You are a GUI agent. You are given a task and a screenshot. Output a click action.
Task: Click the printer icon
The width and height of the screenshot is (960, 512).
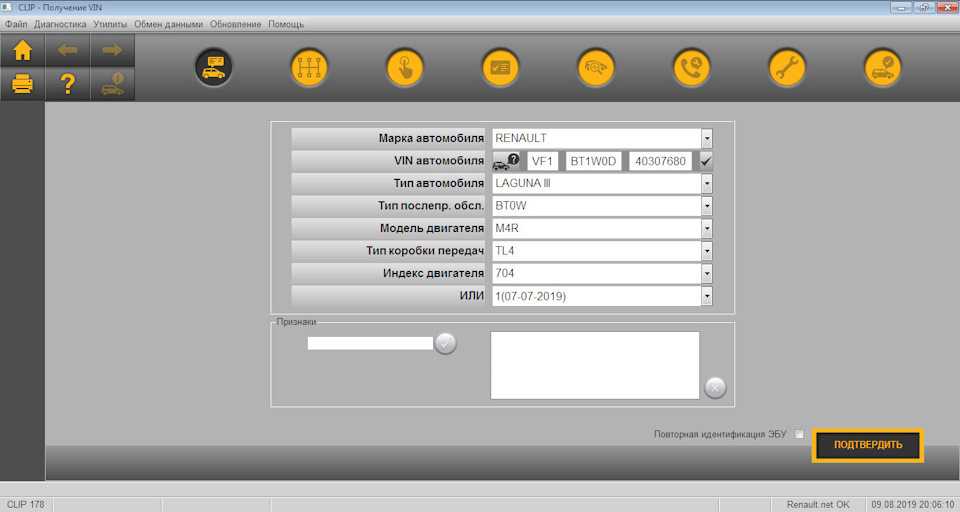pos(22,84)
